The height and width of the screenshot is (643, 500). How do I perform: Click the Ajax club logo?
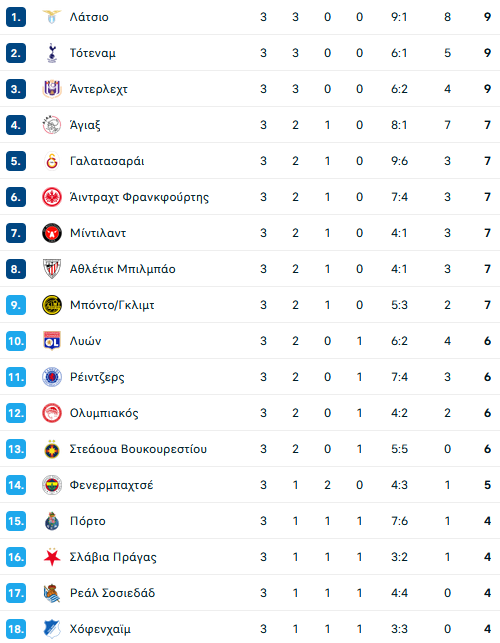pos(52,125)
